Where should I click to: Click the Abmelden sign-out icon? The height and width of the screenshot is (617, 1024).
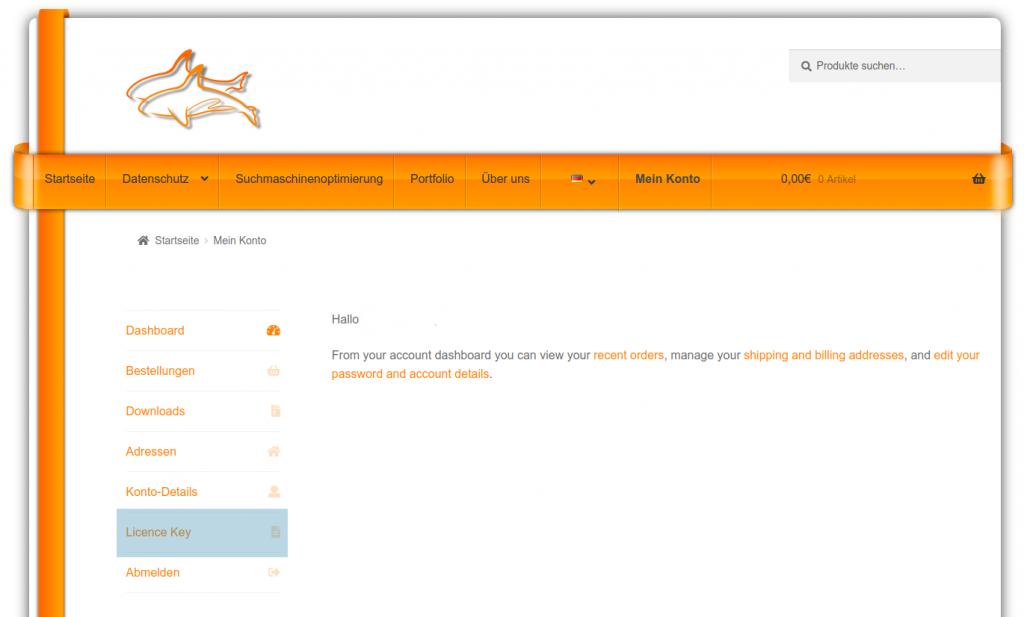pyautogui.click(x=274, y=573)
